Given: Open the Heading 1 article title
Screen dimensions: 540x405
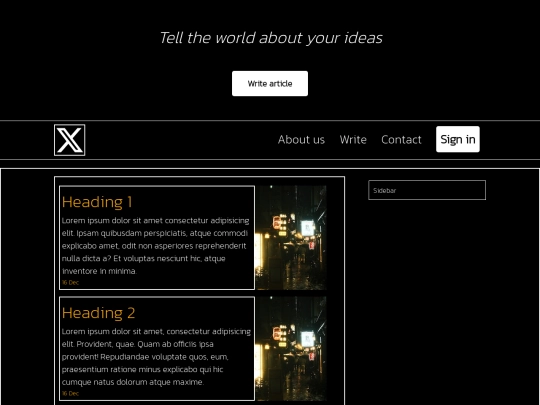Looking at the screenshot, I should pos(97,202).
